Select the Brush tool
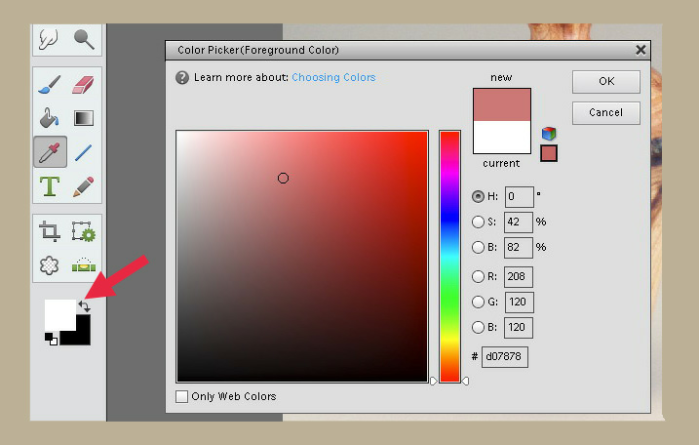The height and width of the screenshot is (445, 700). pos(49,86)
